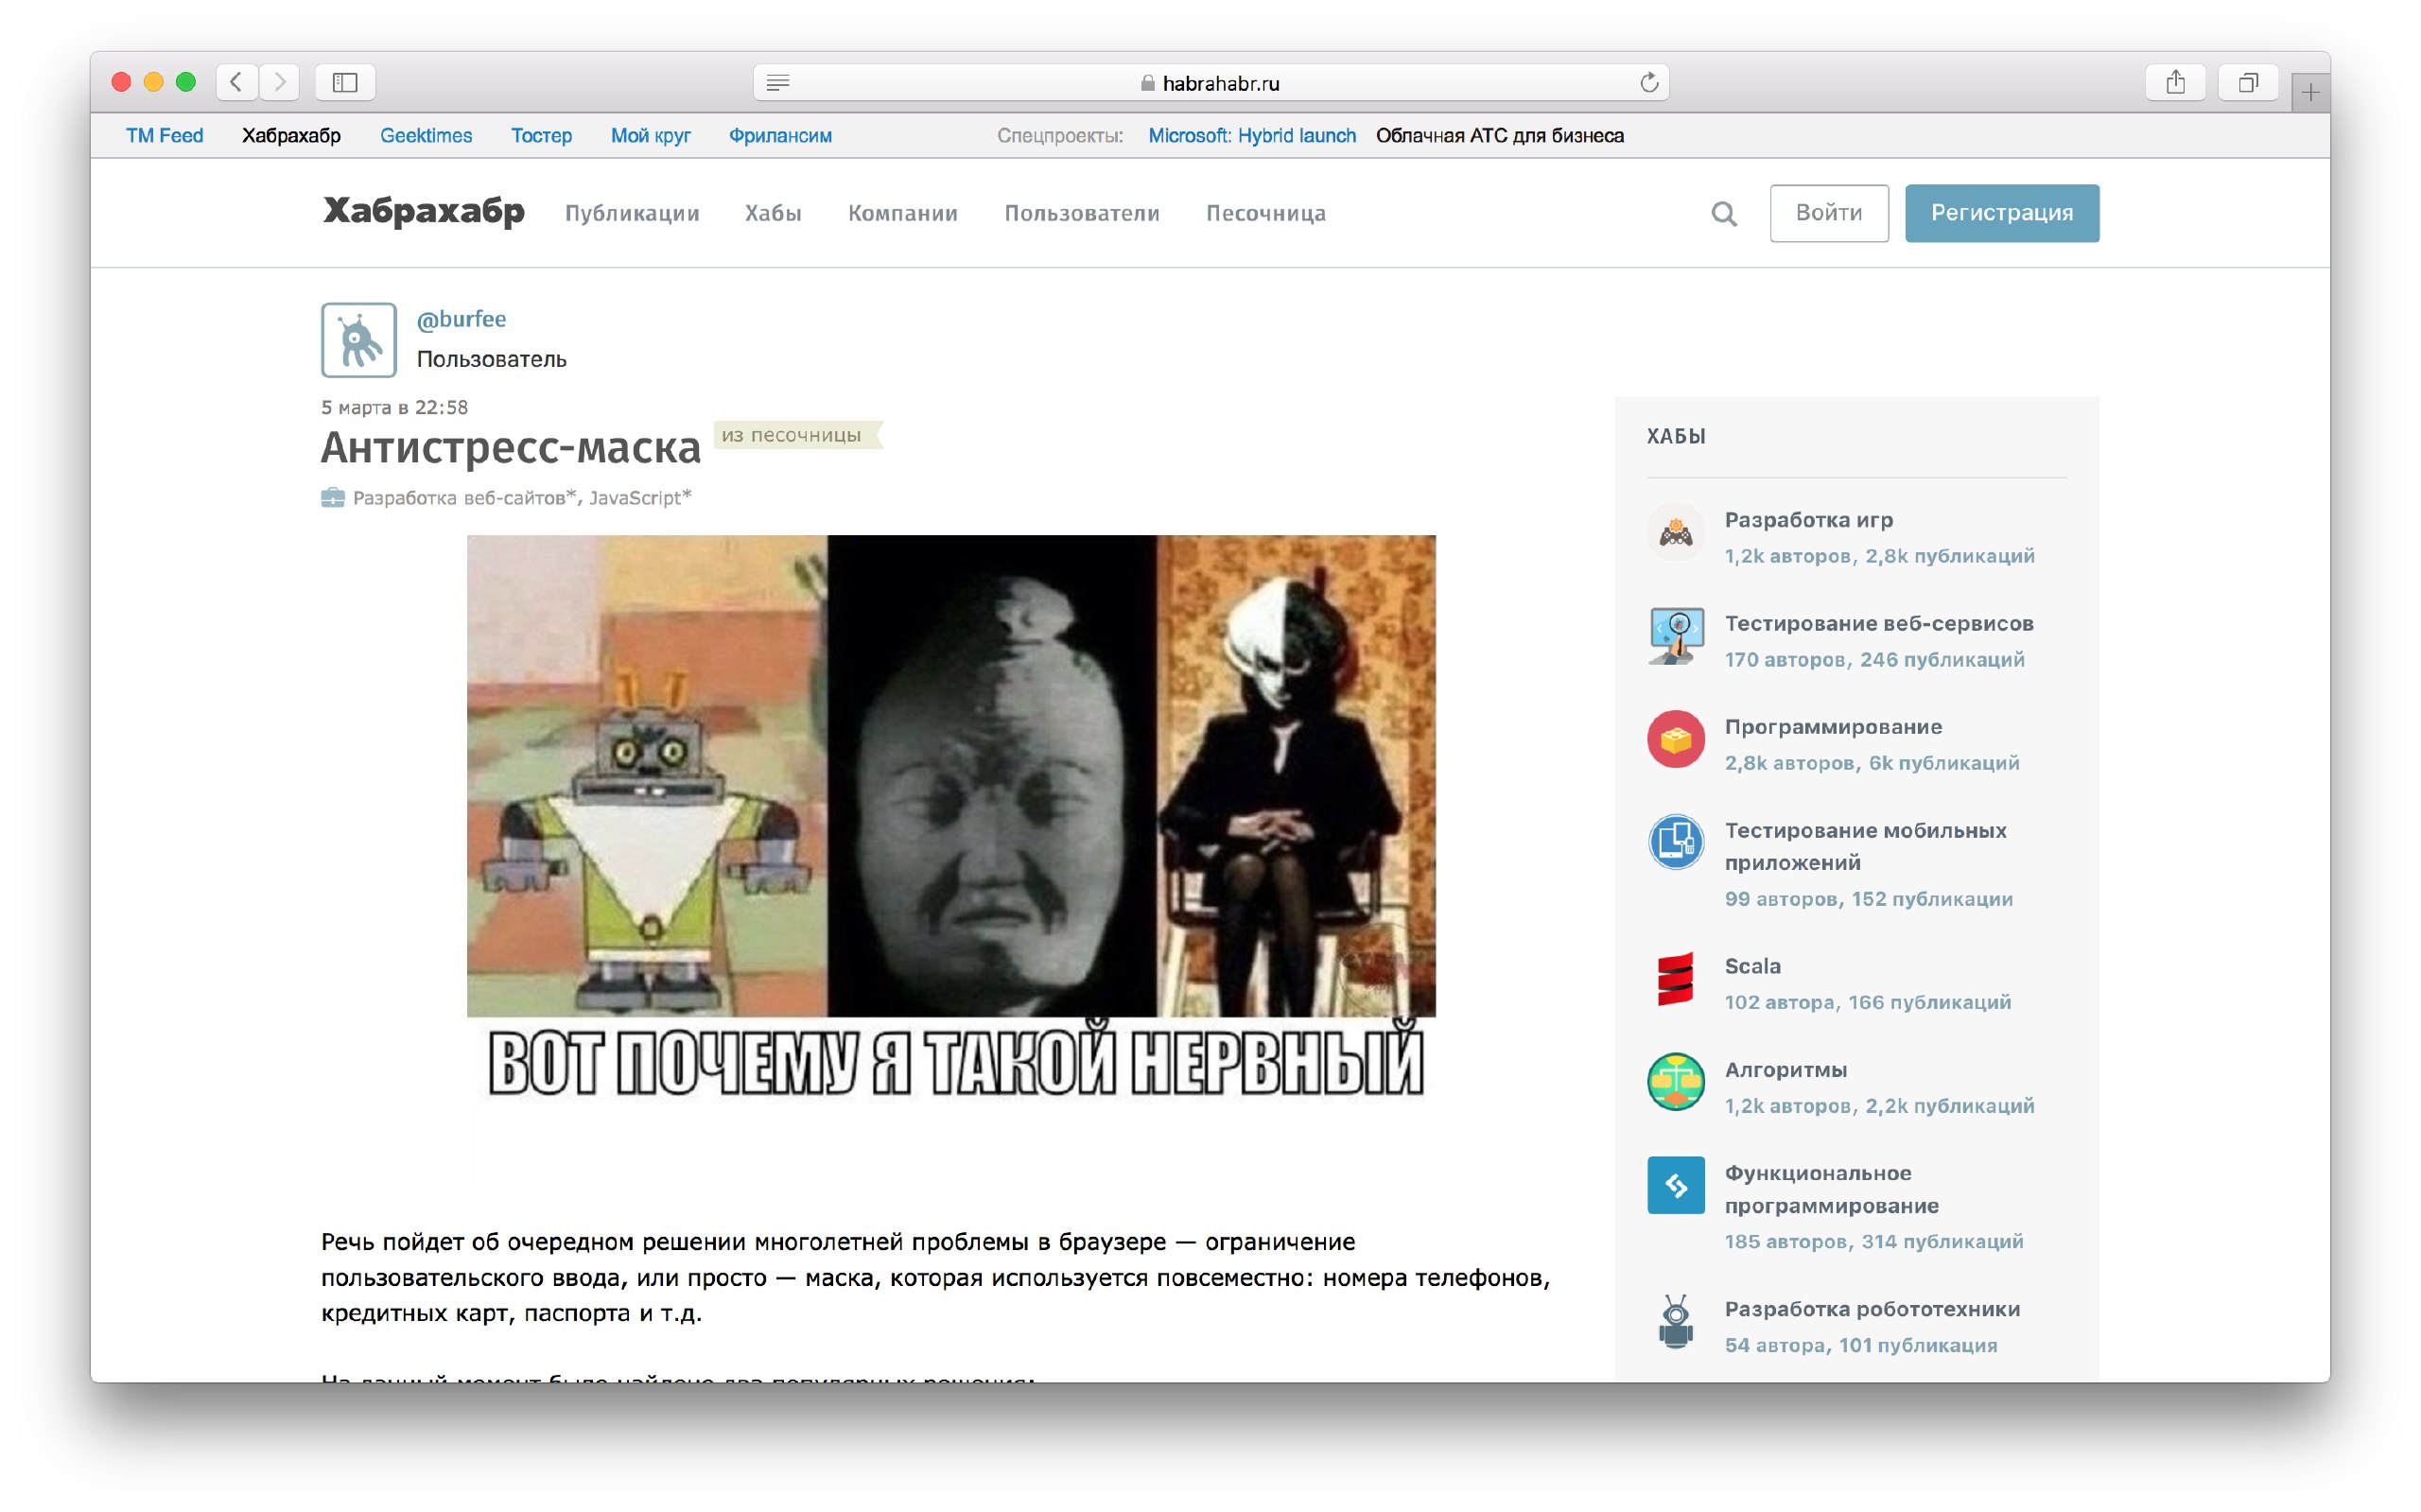
Task: Show all tabs overview icon
Action: [2248, 82]
